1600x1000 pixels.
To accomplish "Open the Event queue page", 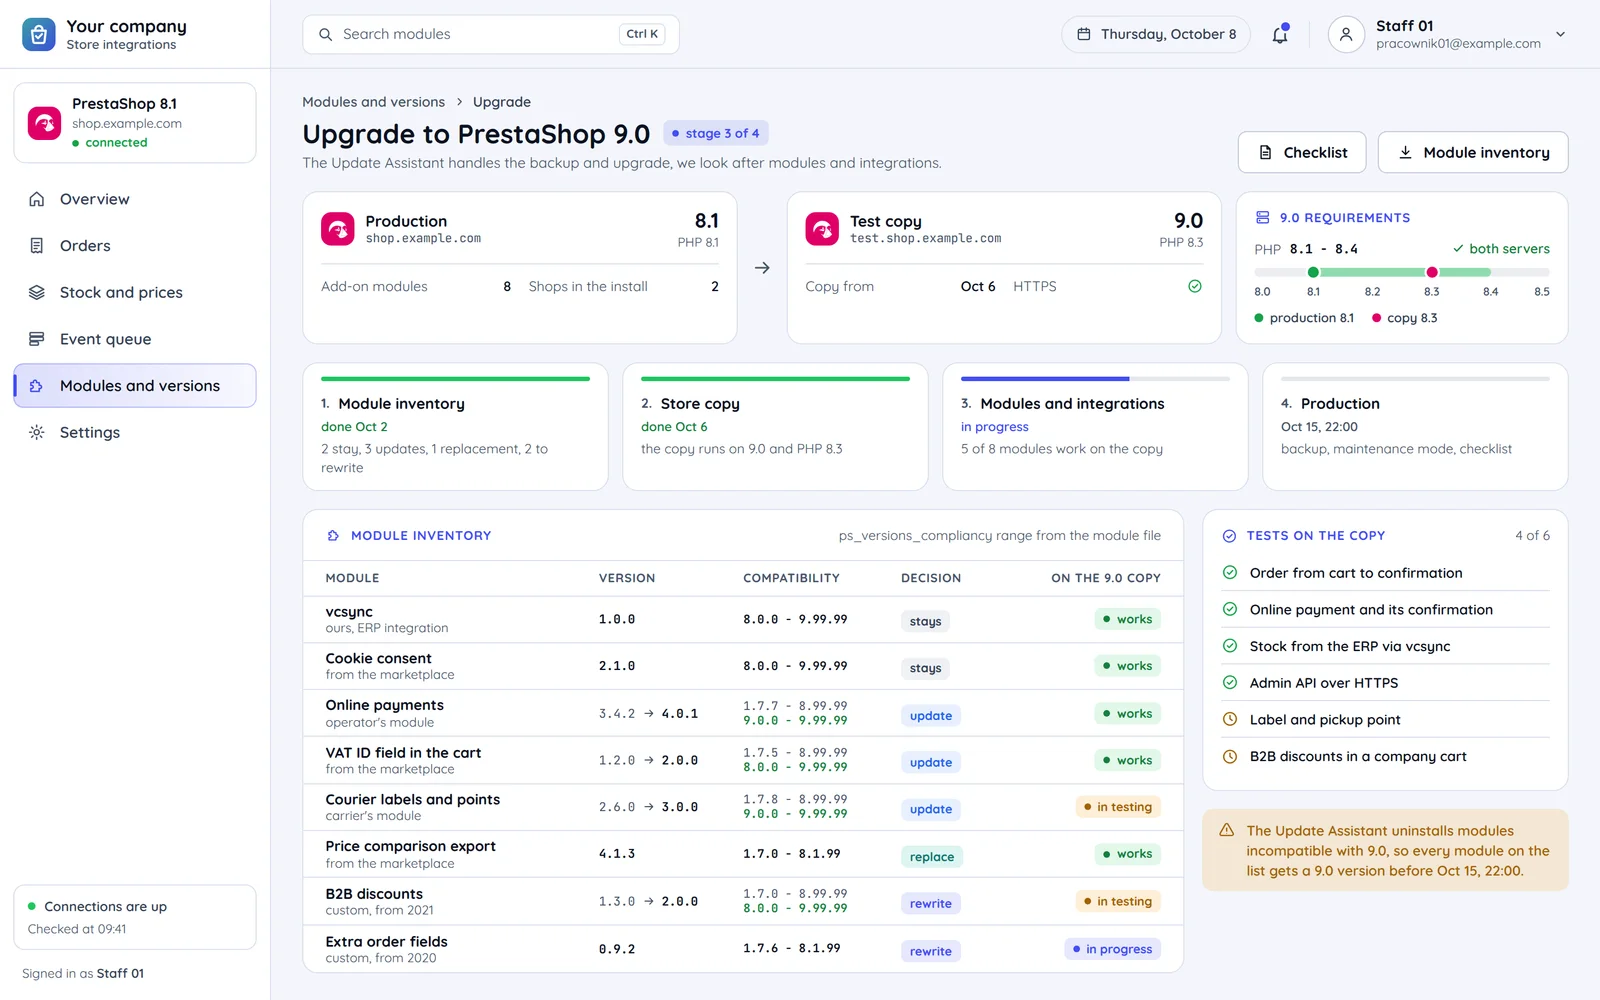I will (135, 339).
